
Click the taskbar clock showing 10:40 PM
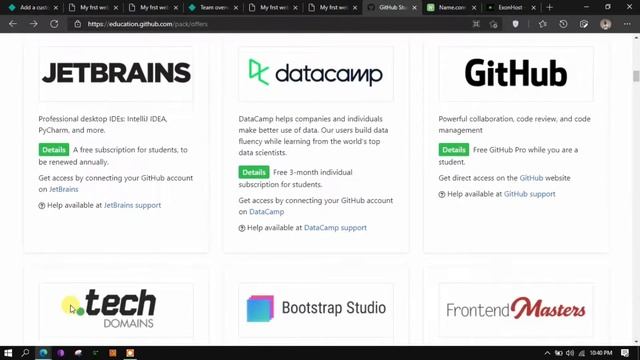[601, 353]
